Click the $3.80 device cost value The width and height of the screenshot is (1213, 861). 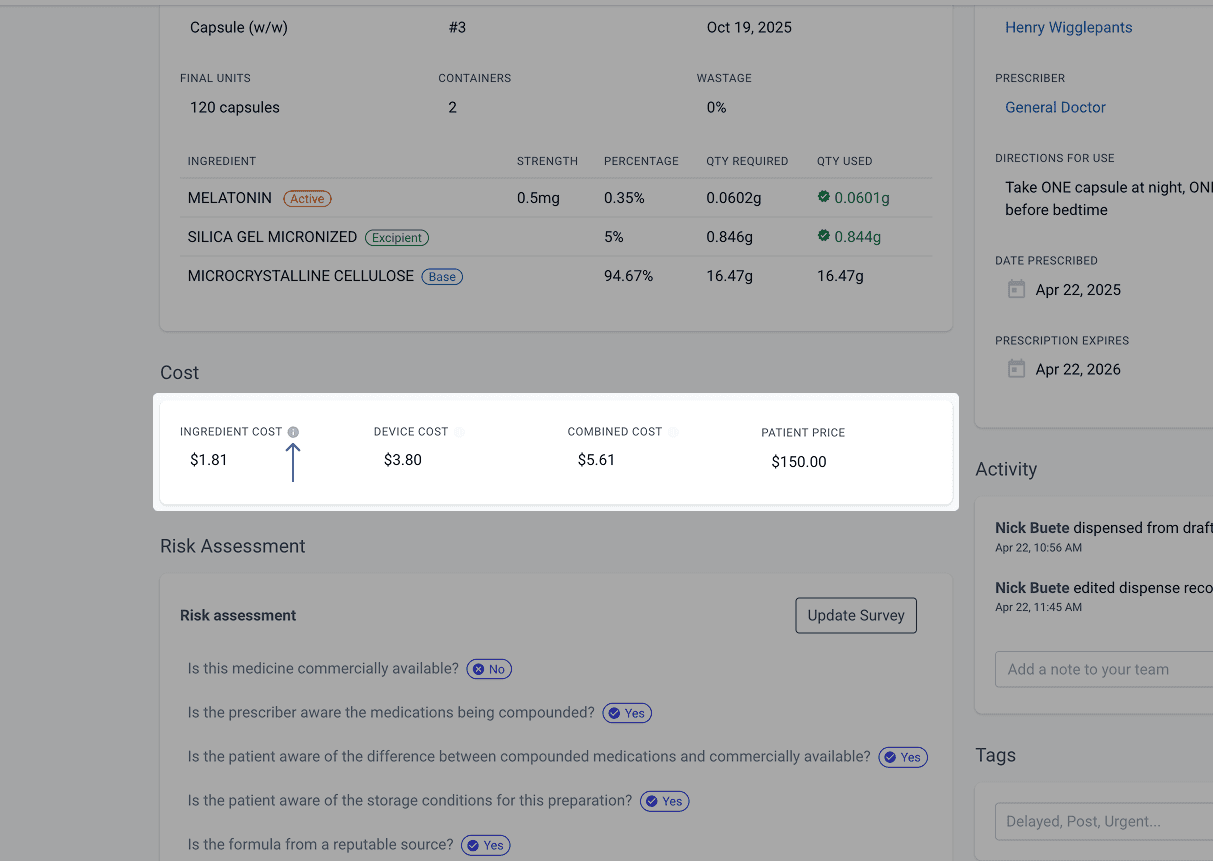pos(403,460)
